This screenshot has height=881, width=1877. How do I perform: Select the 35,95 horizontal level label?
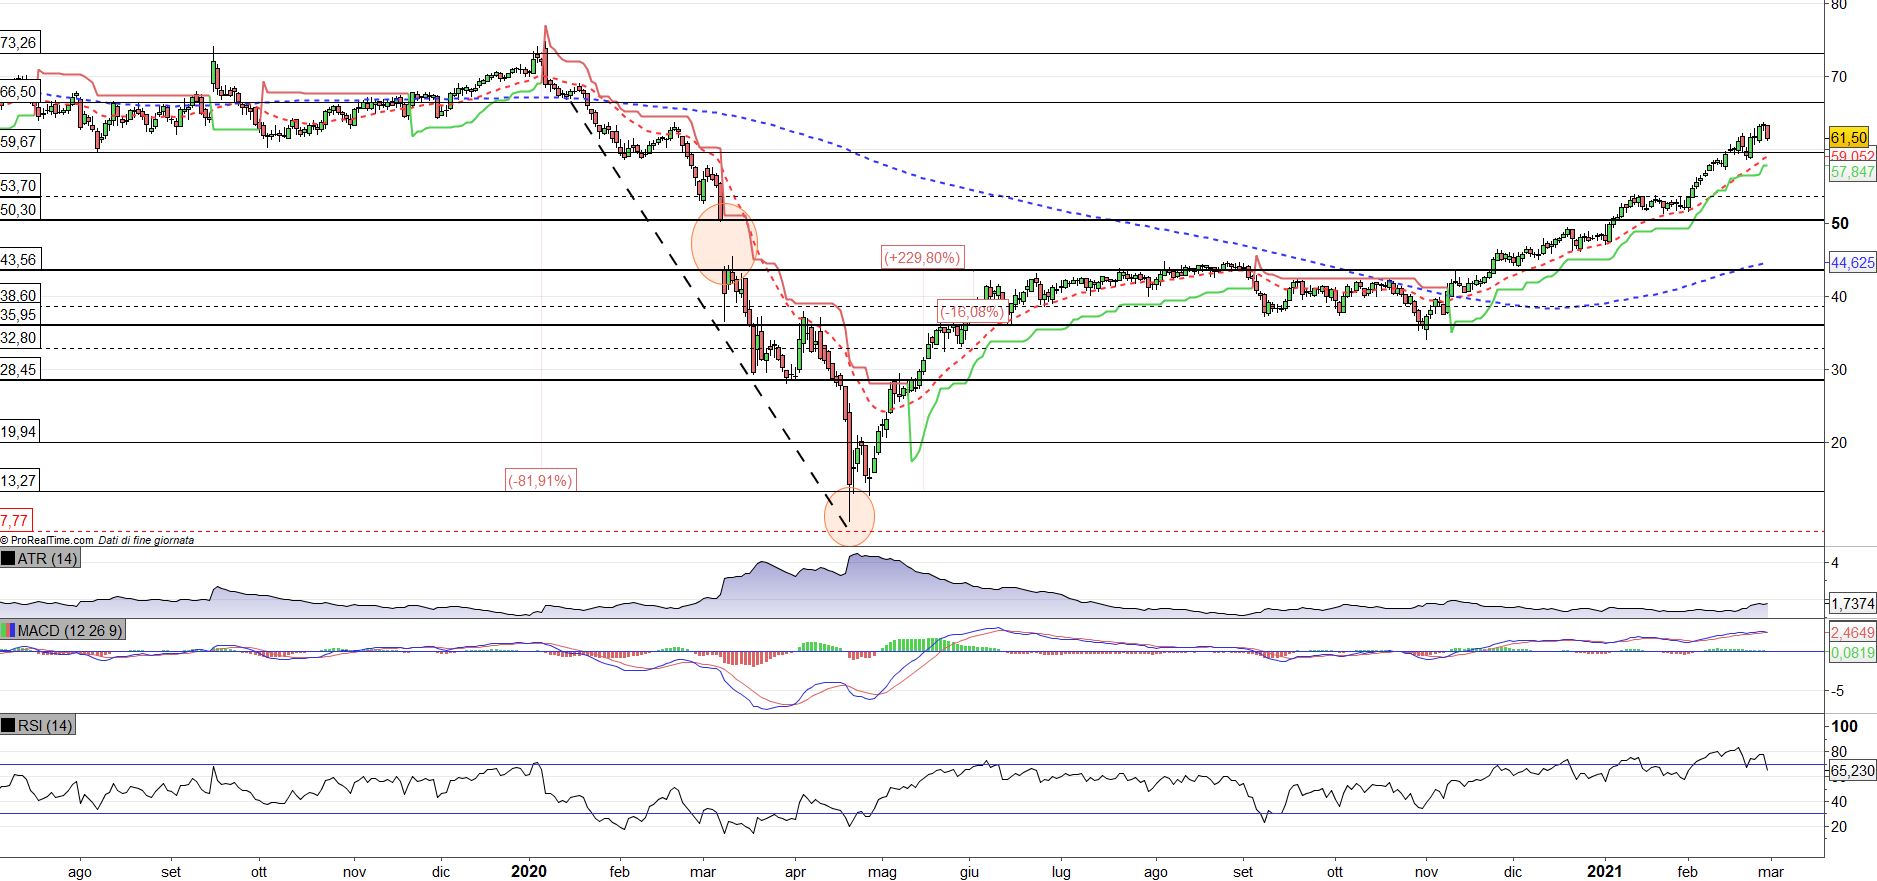[19, 314]
